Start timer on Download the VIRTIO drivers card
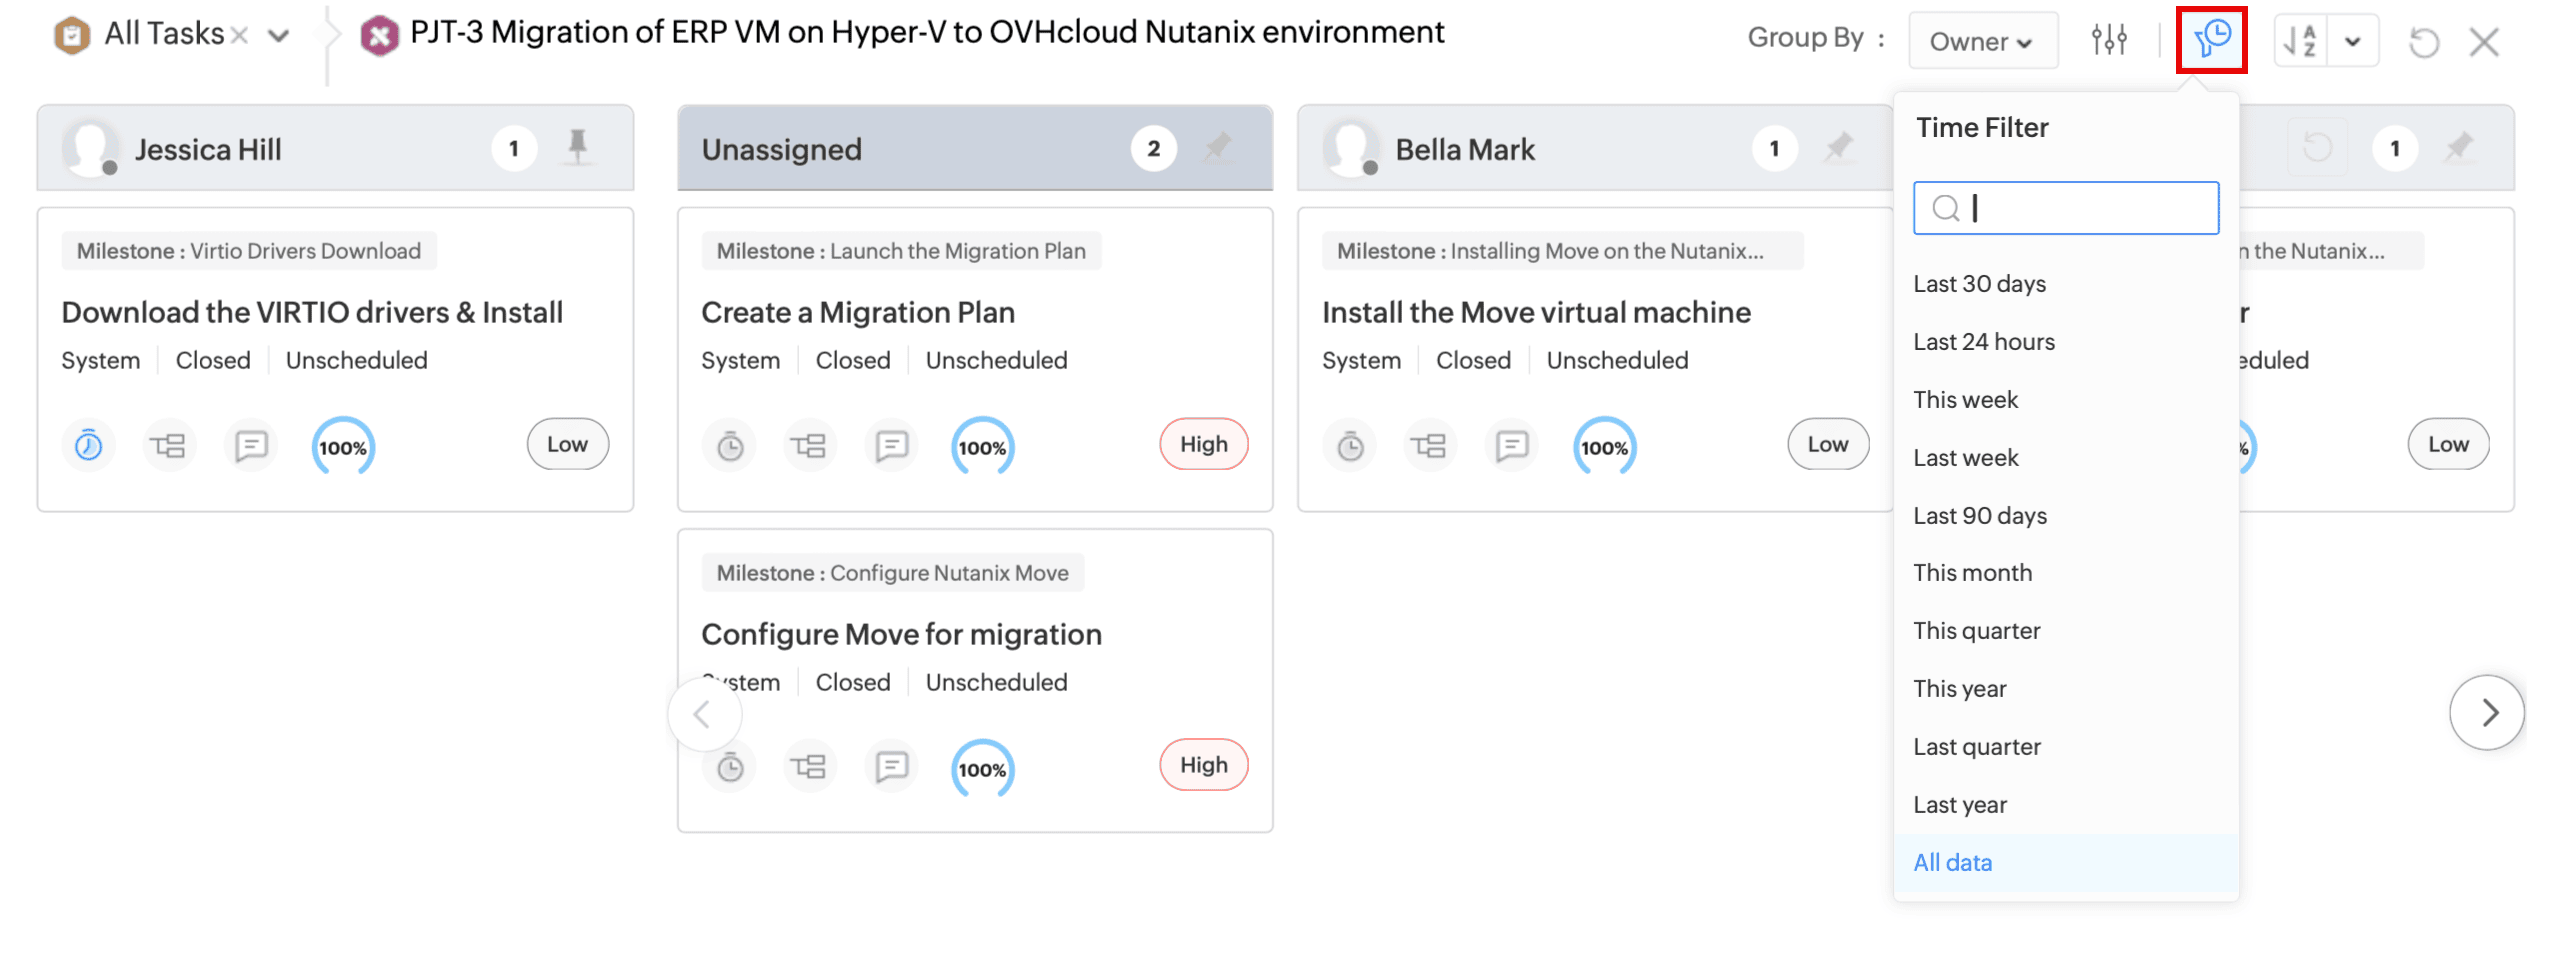Screen dimensions: 2550x978 point(89,445)
